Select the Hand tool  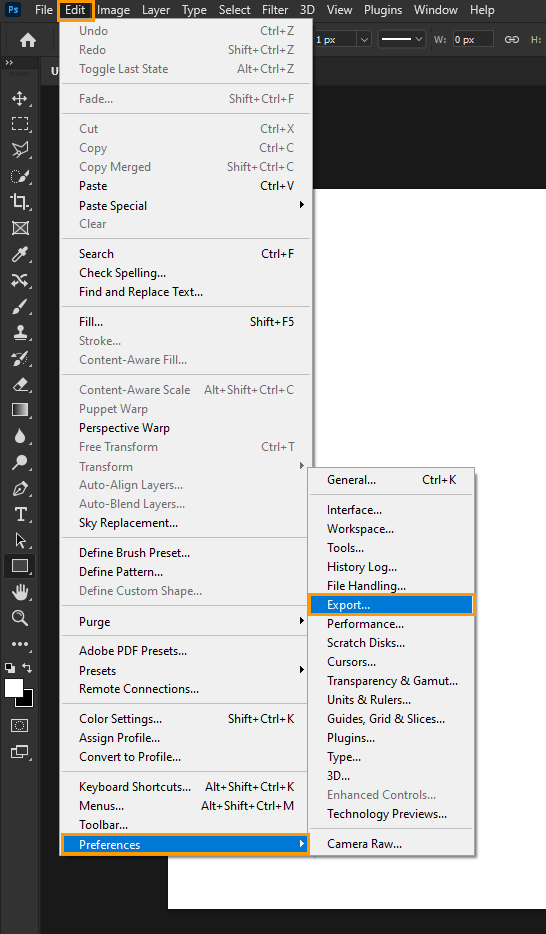point(20,592)
